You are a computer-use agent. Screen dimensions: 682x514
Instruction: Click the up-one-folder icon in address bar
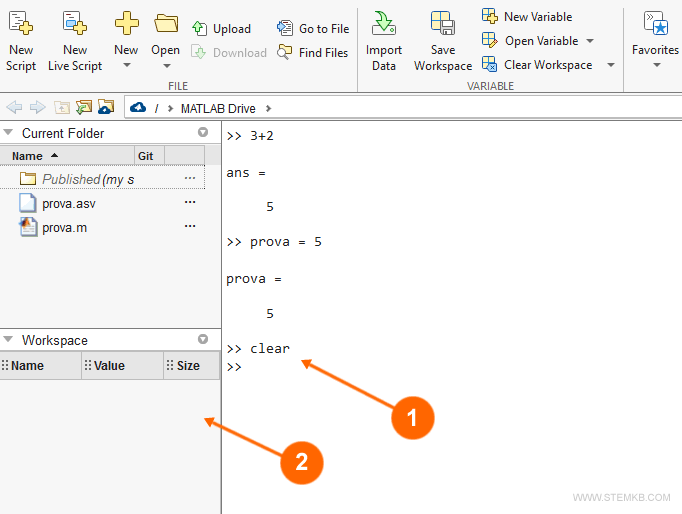(x=62, y=107)
